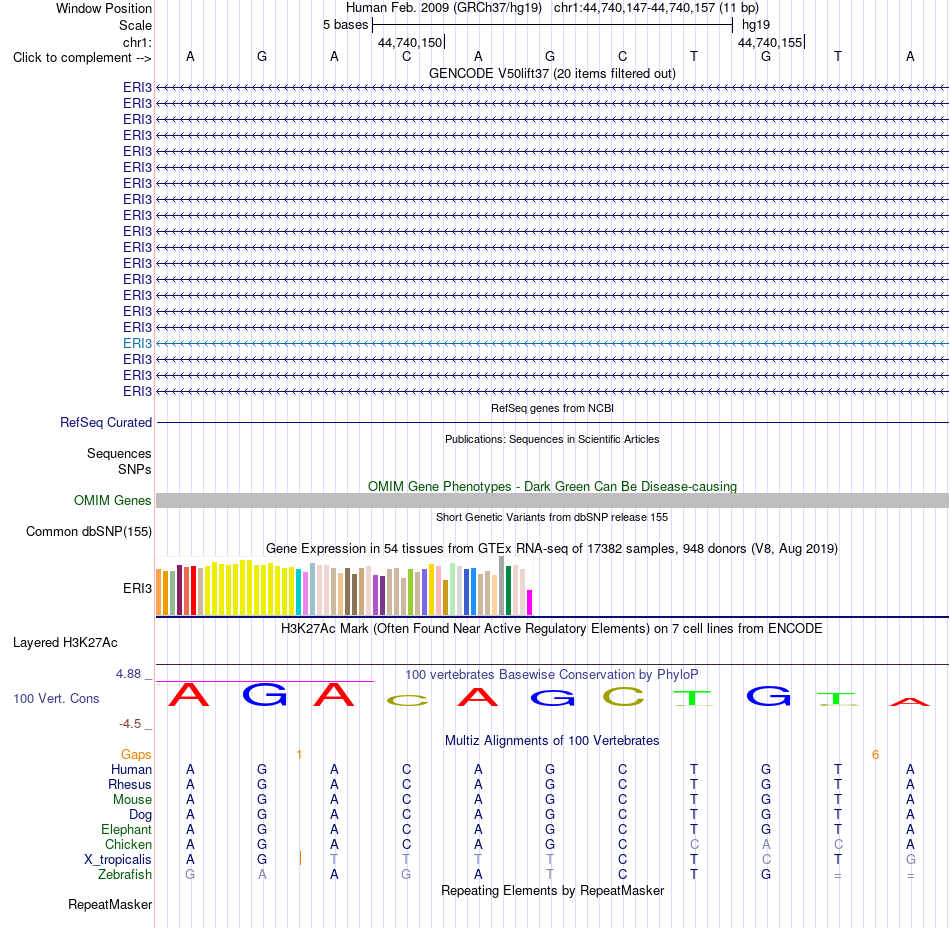The image size is (950, 928).
Task: Open the GENCODE V50lift37 track title
Action: (552, 73)
